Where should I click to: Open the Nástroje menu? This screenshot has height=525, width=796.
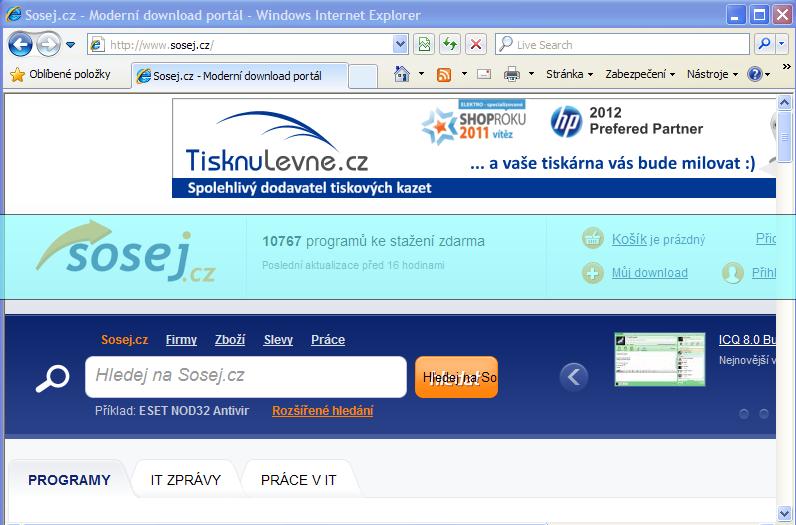[x=712, y=74]
